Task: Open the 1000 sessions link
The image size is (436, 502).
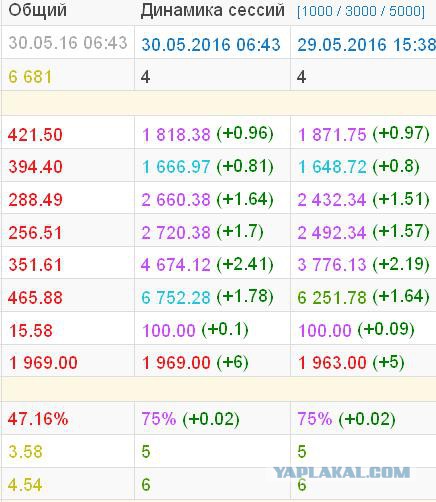Action: (317, 12)
